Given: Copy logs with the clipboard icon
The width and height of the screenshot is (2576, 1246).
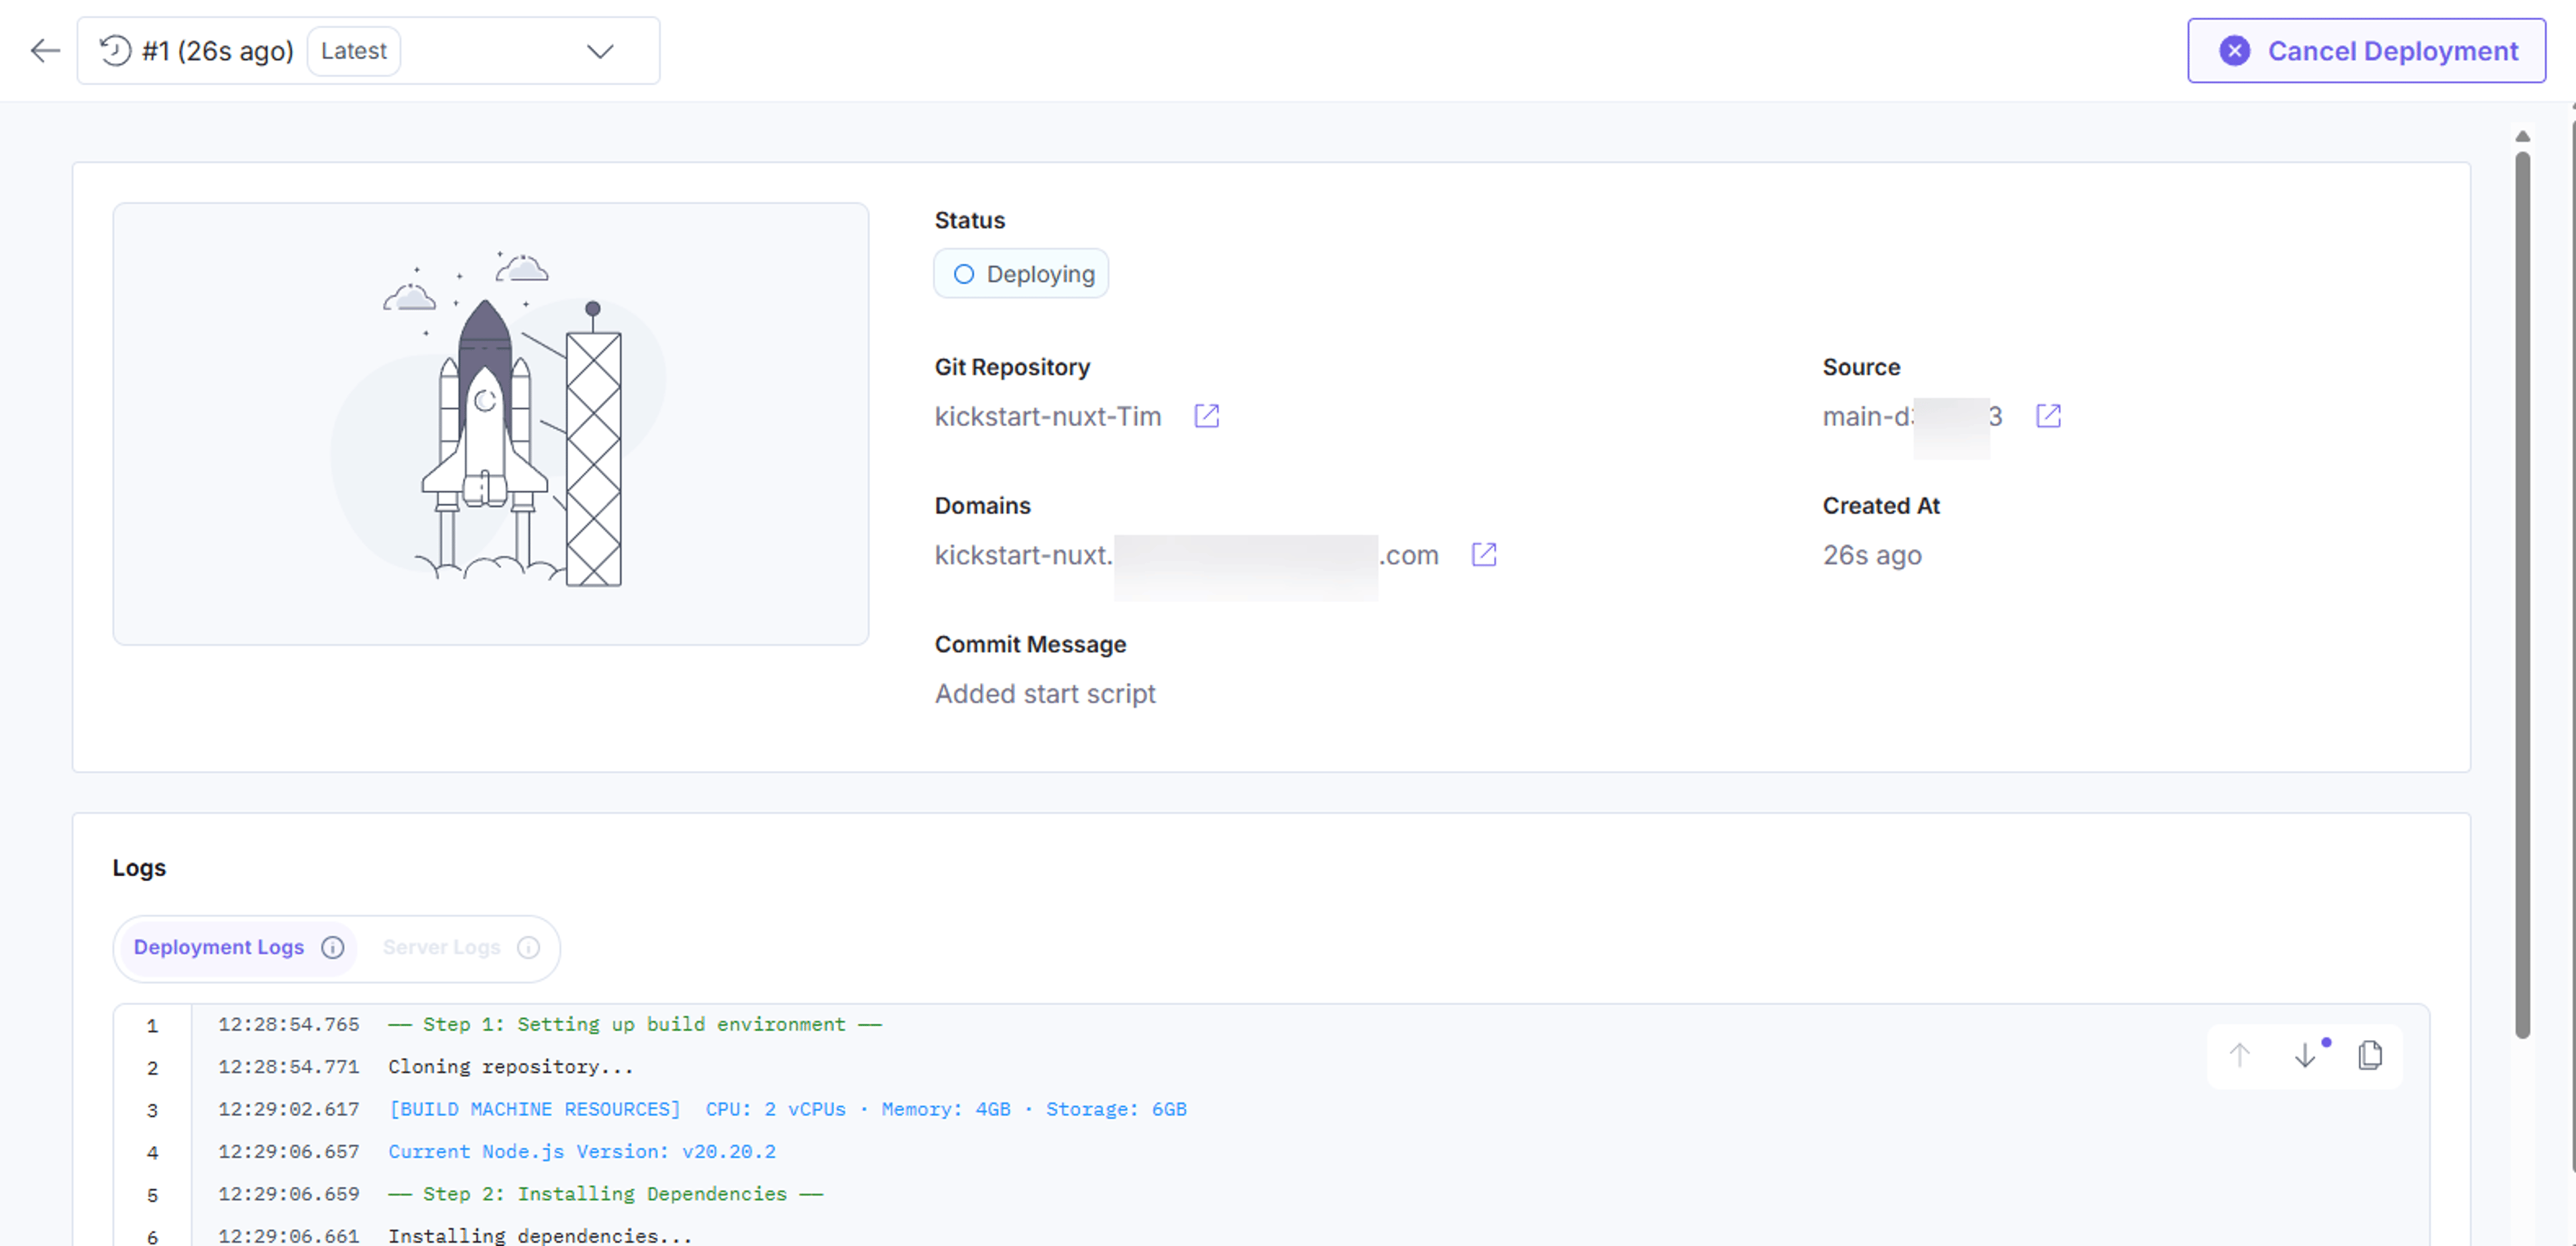Looking at the screenshot, I should click(x=2370, y=1055).
